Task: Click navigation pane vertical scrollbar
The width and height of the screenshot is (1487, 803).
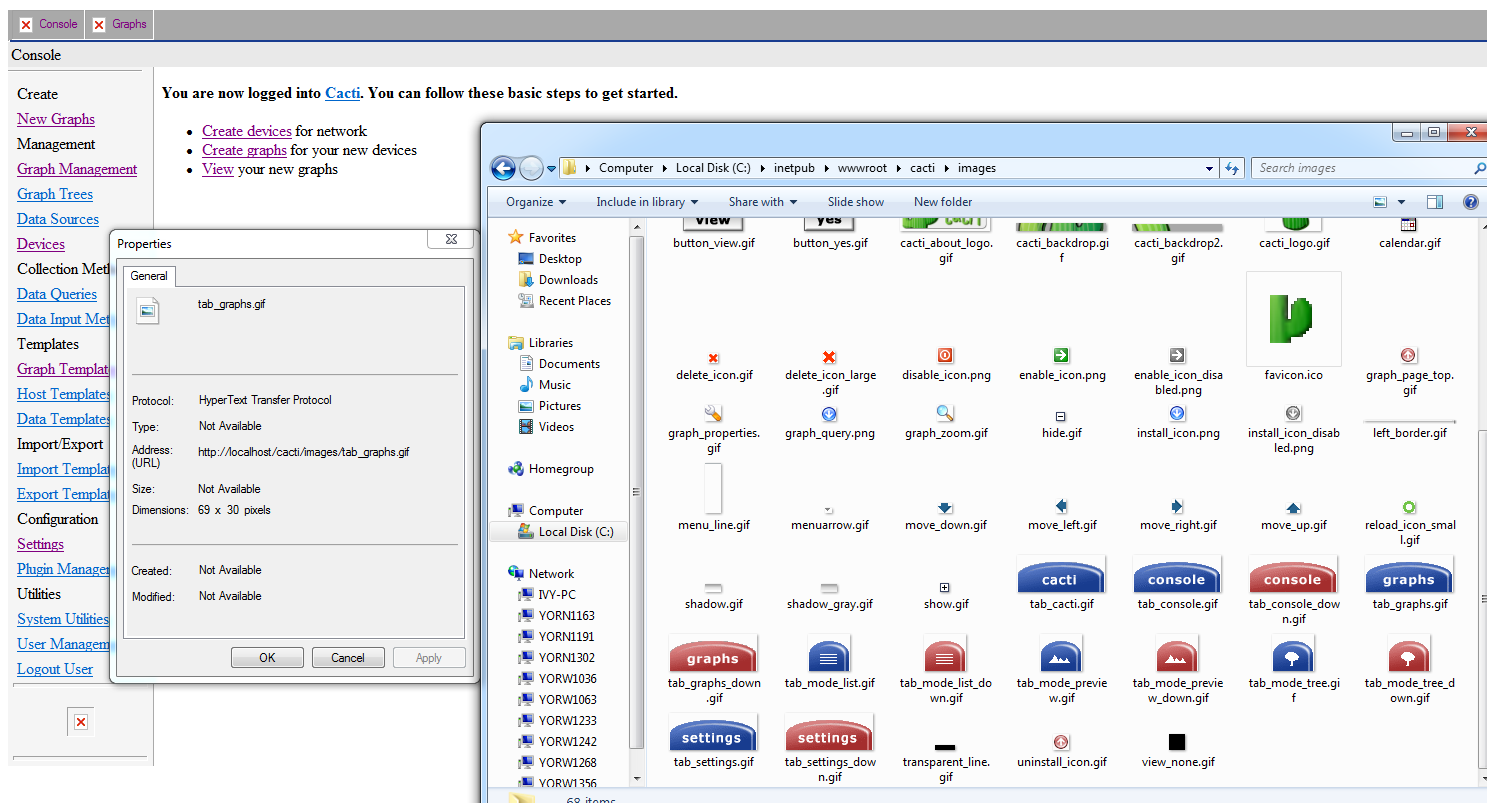Action: [x=636, y=490]
